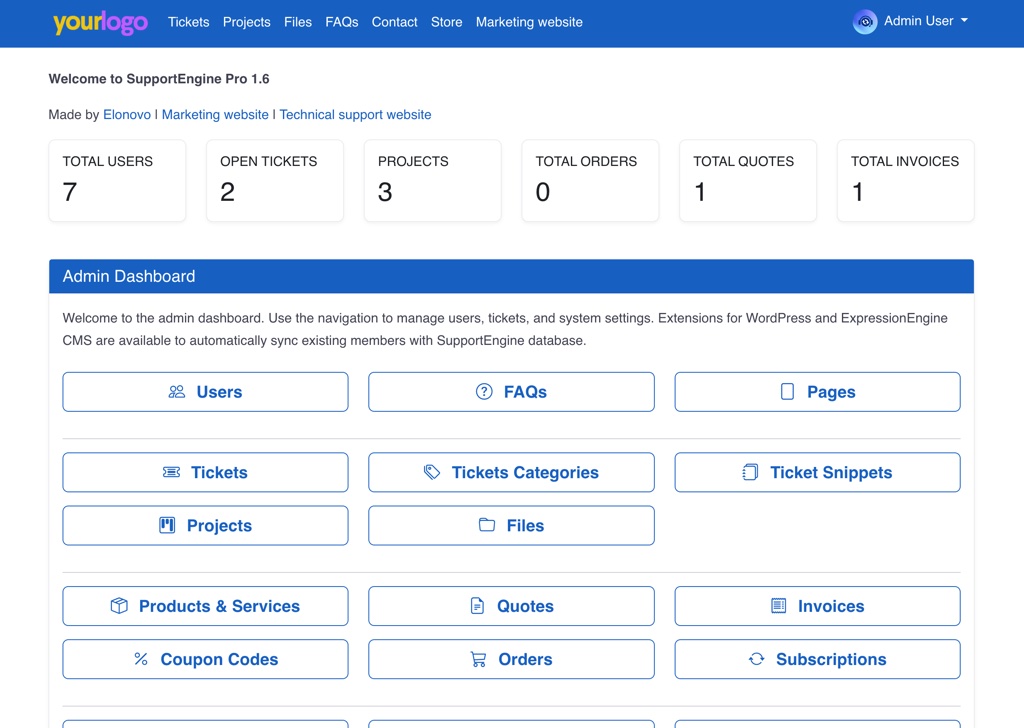Click the tag icon on Tickets Categories
1024x728 pixels.
tap(432, 472)
